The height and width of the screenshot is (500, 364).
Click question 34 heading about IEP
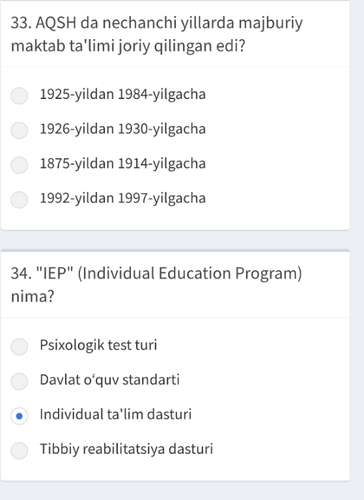tap(156, 285)
